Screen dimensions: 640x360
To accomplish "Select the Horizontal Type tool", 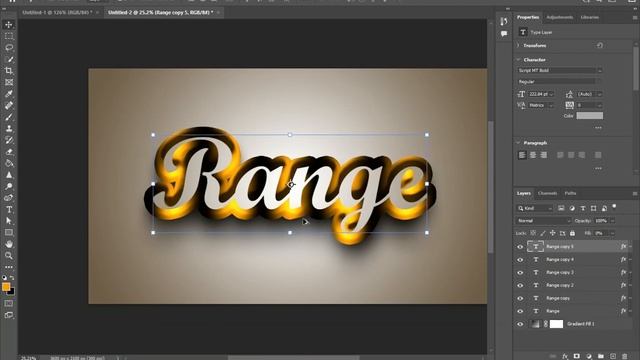I will coord(9,209).
